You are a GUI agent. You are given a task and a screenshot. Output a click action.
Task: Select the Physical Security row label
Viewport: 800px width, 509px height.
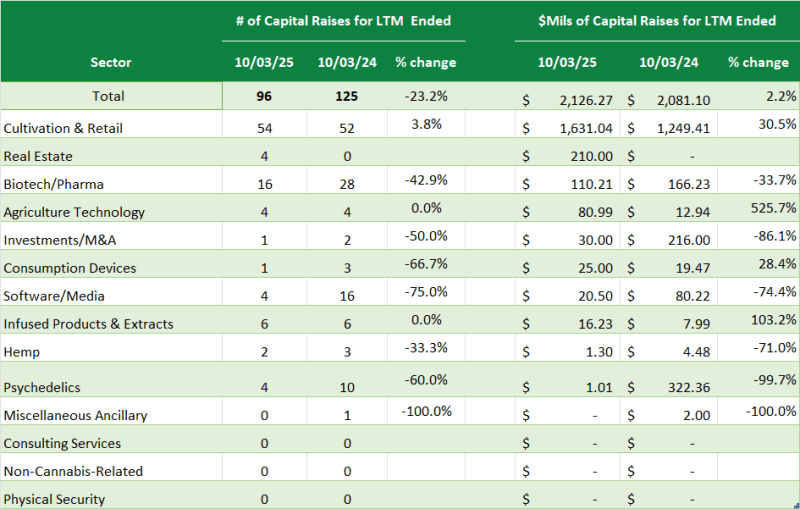pyautogui.click(x=54, y=499)
